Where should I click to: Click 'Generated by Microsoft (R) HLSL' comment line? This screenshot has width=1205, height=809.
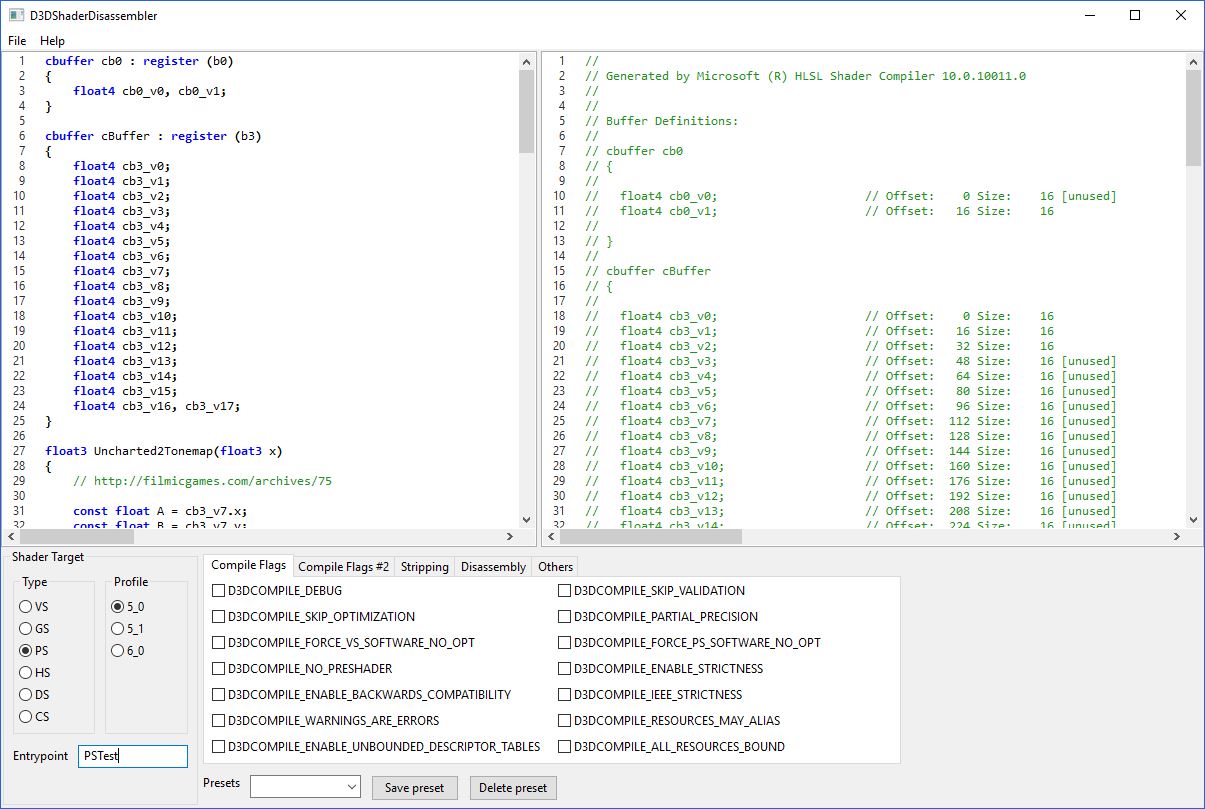(x=806, y=76)
